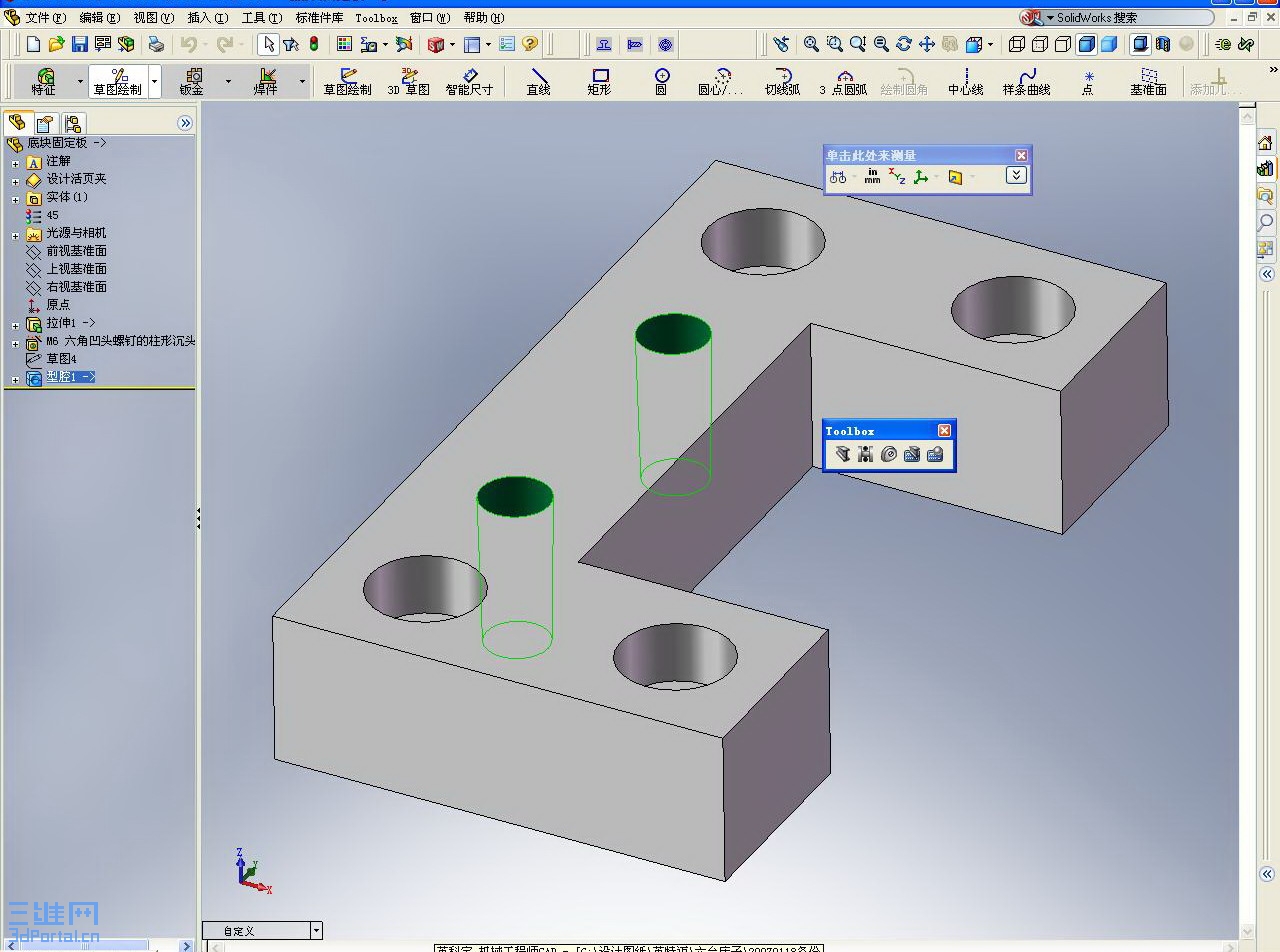
Task: Enable Shaded With Edges display
Action: pos(1087,44)
